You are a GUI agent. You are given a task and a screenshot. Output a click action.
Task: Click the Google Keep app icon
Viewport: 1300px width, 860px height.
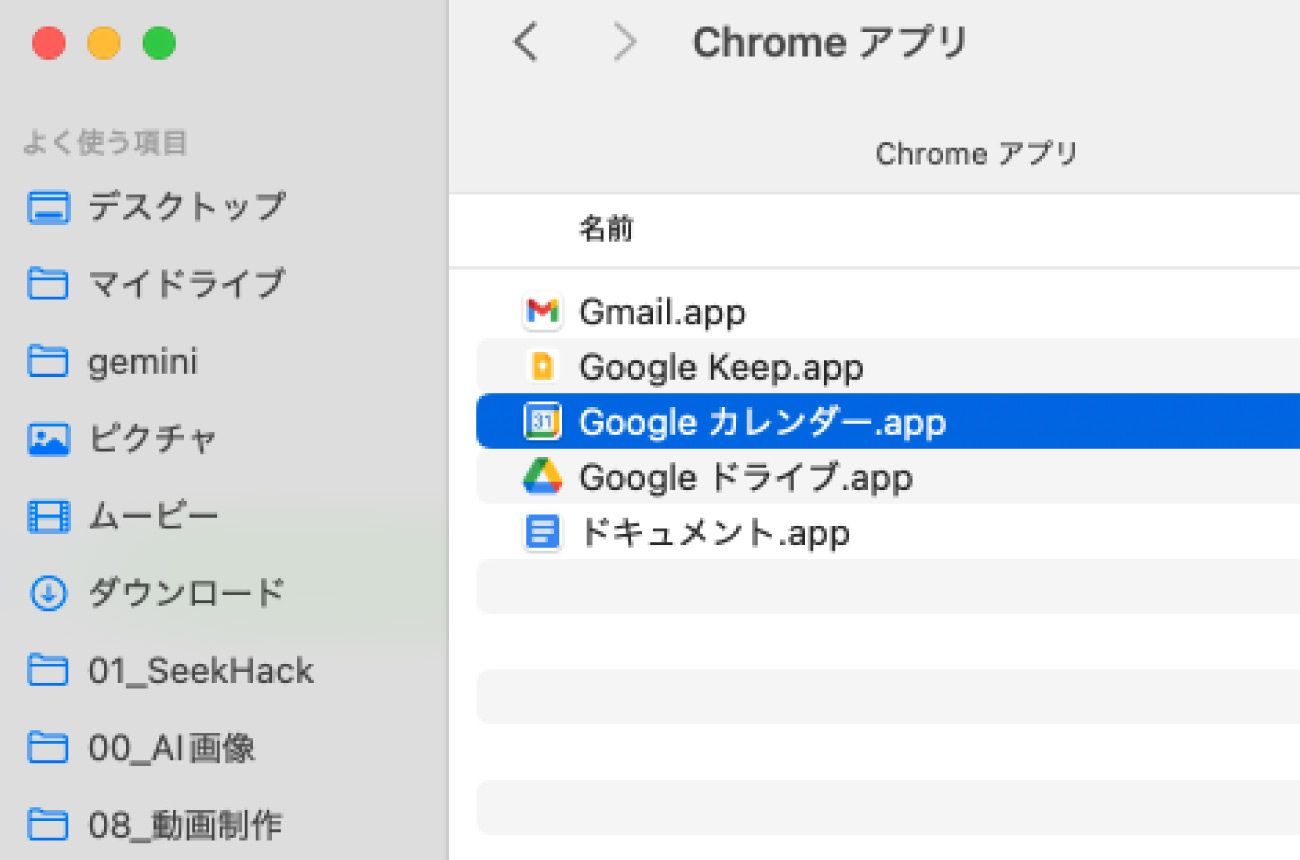point(542,367)
